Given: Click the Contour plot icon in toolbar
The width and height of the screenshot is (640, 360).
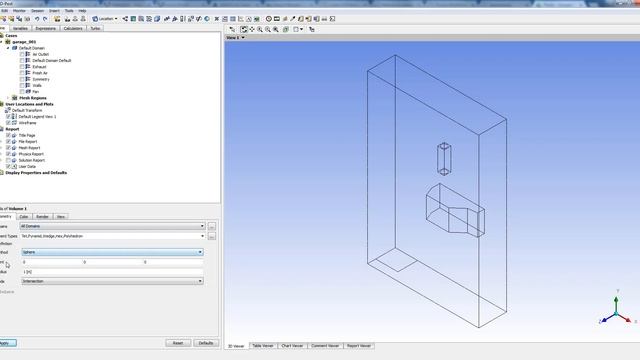Looking at the screenshot, I should coord(133,19).
